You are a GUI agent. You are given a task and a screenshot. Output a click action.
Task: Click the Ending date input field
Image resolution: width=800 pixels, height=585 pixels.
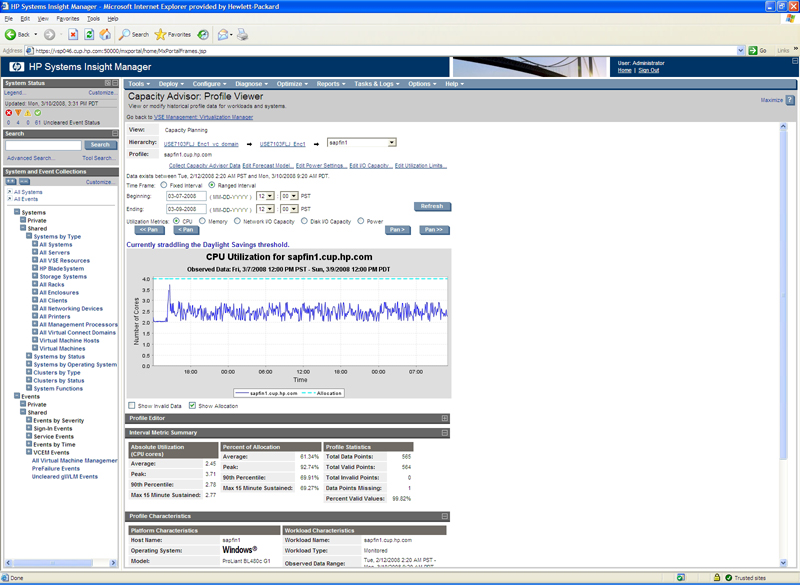point(186,209)
